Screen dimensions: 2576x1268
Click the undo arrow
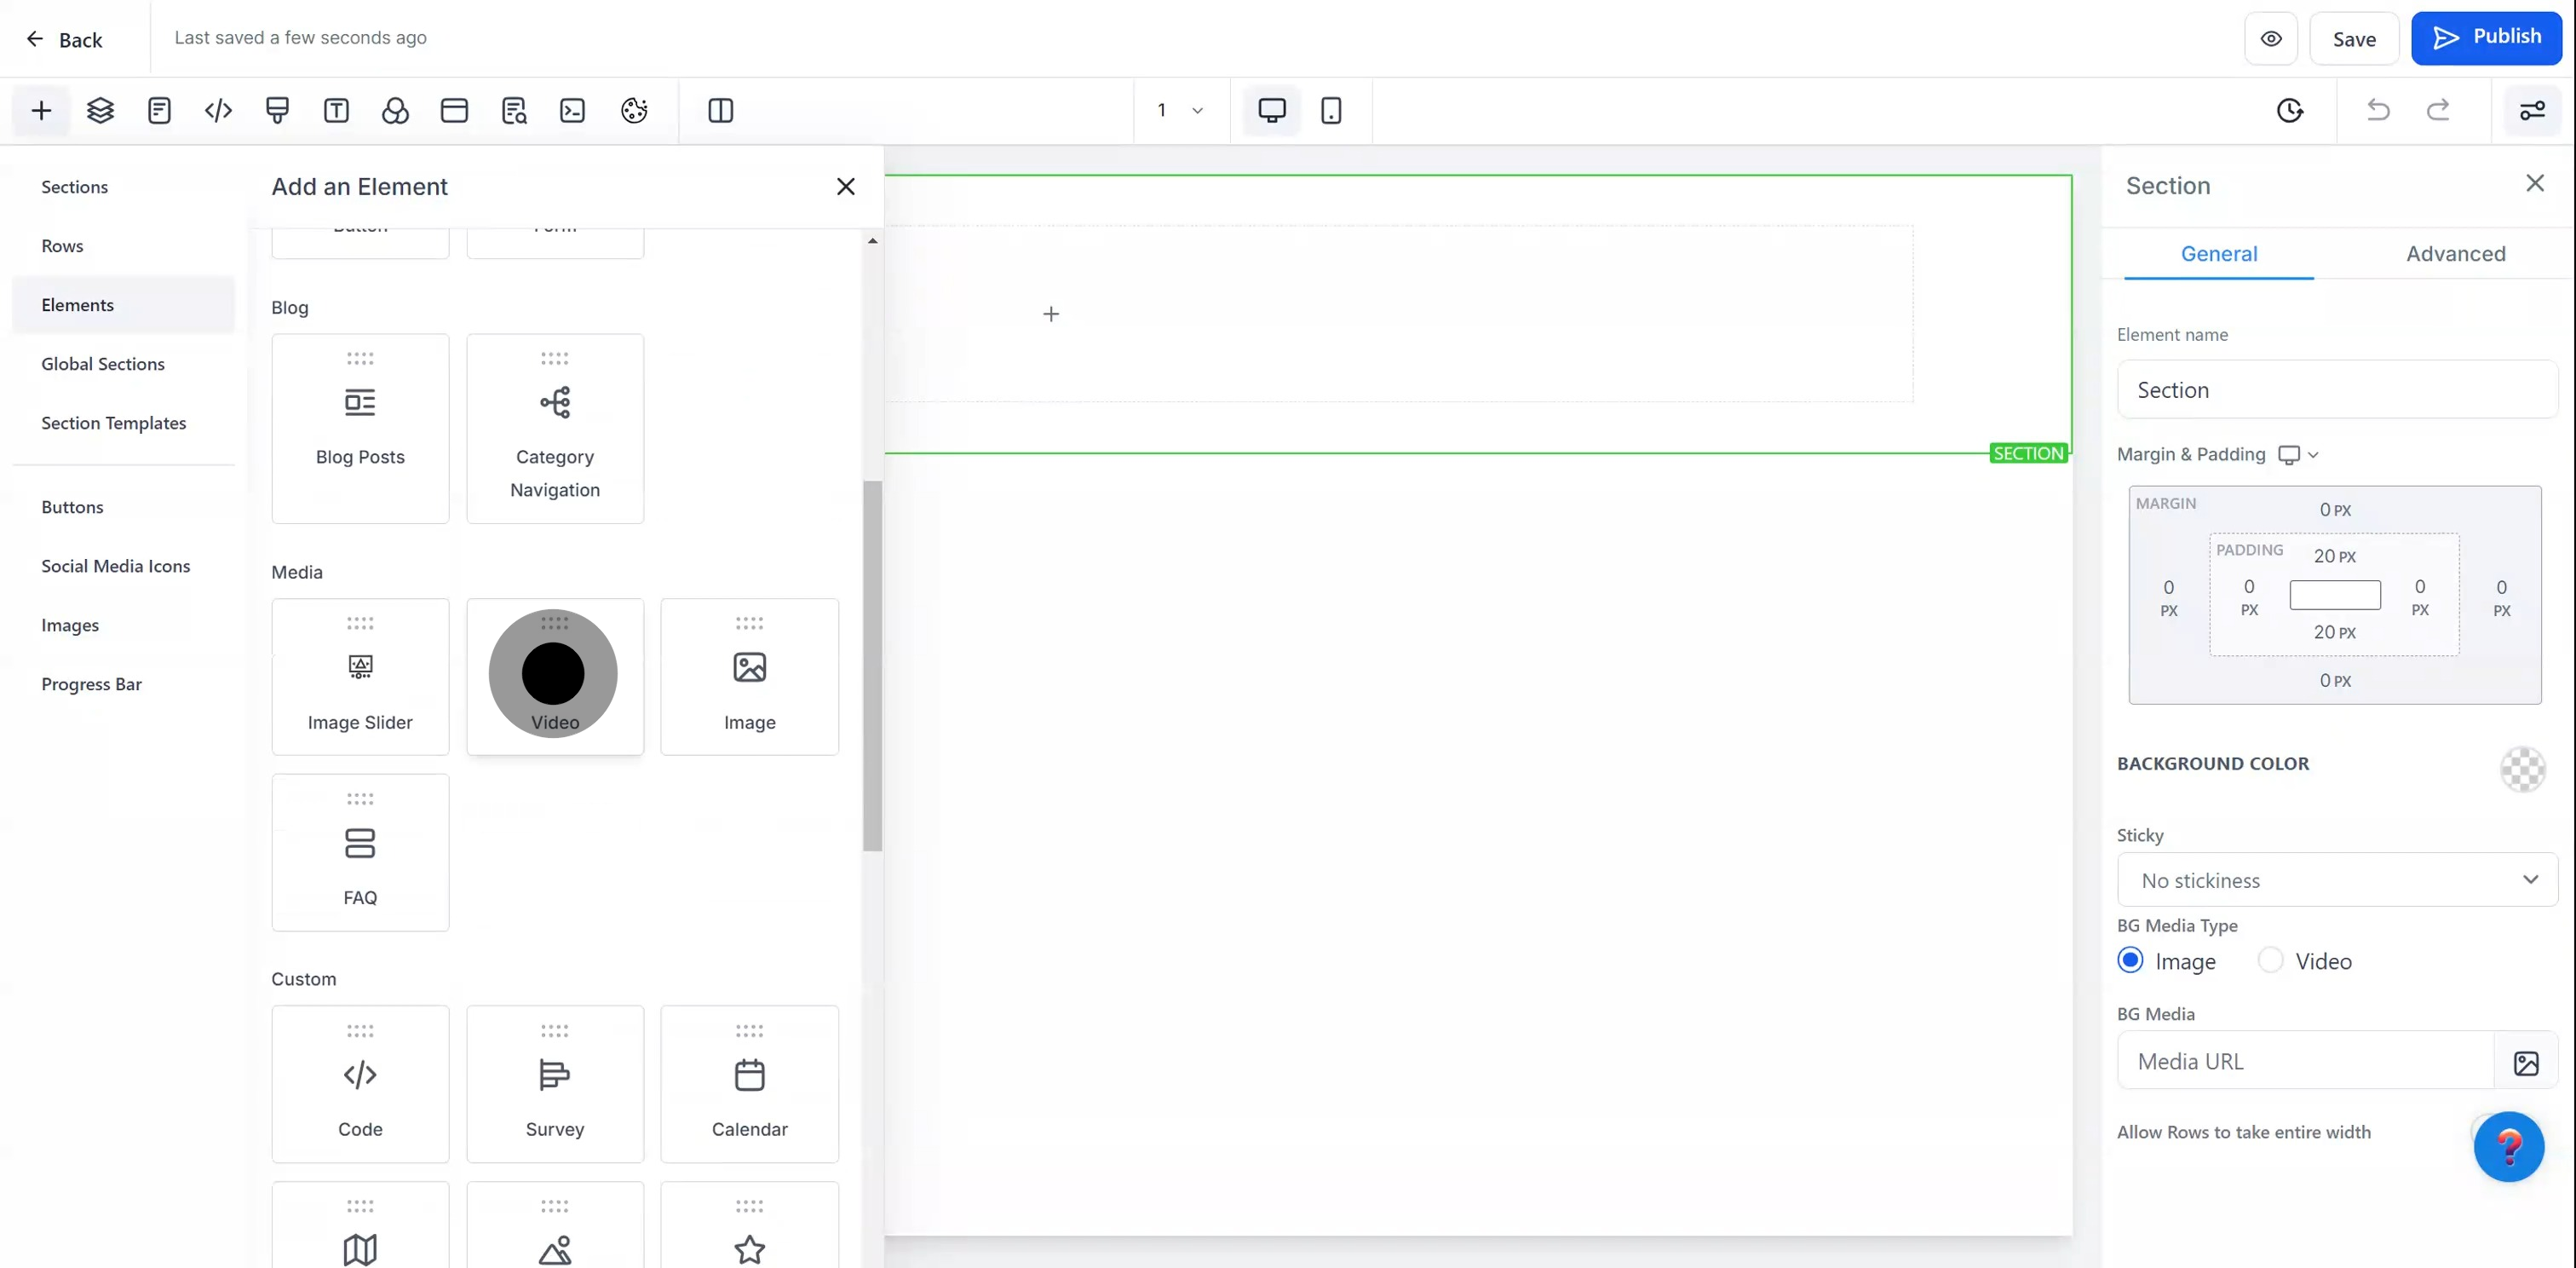point(2378,110)
